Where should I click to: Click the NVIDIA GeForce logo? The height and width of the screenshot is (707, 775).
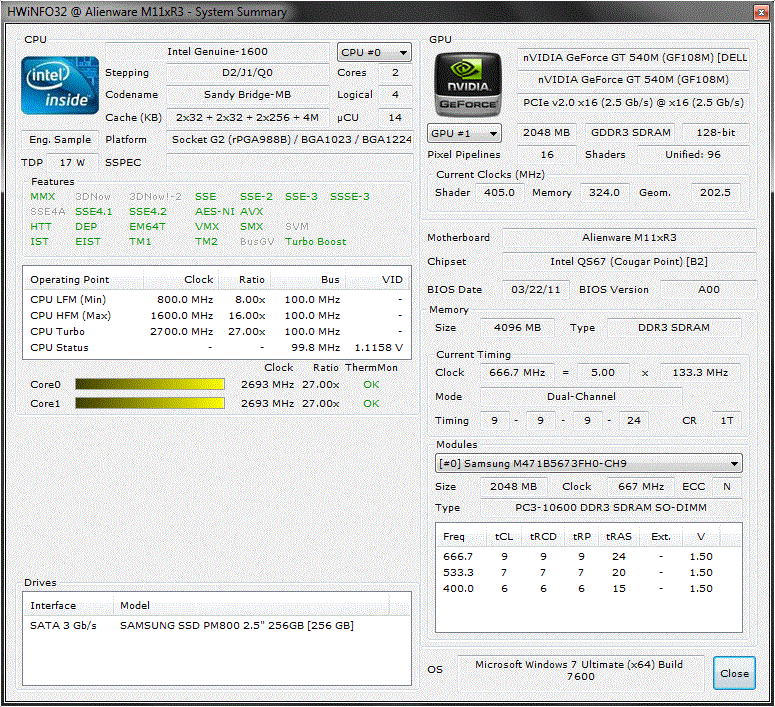click(x=468, y=84)
